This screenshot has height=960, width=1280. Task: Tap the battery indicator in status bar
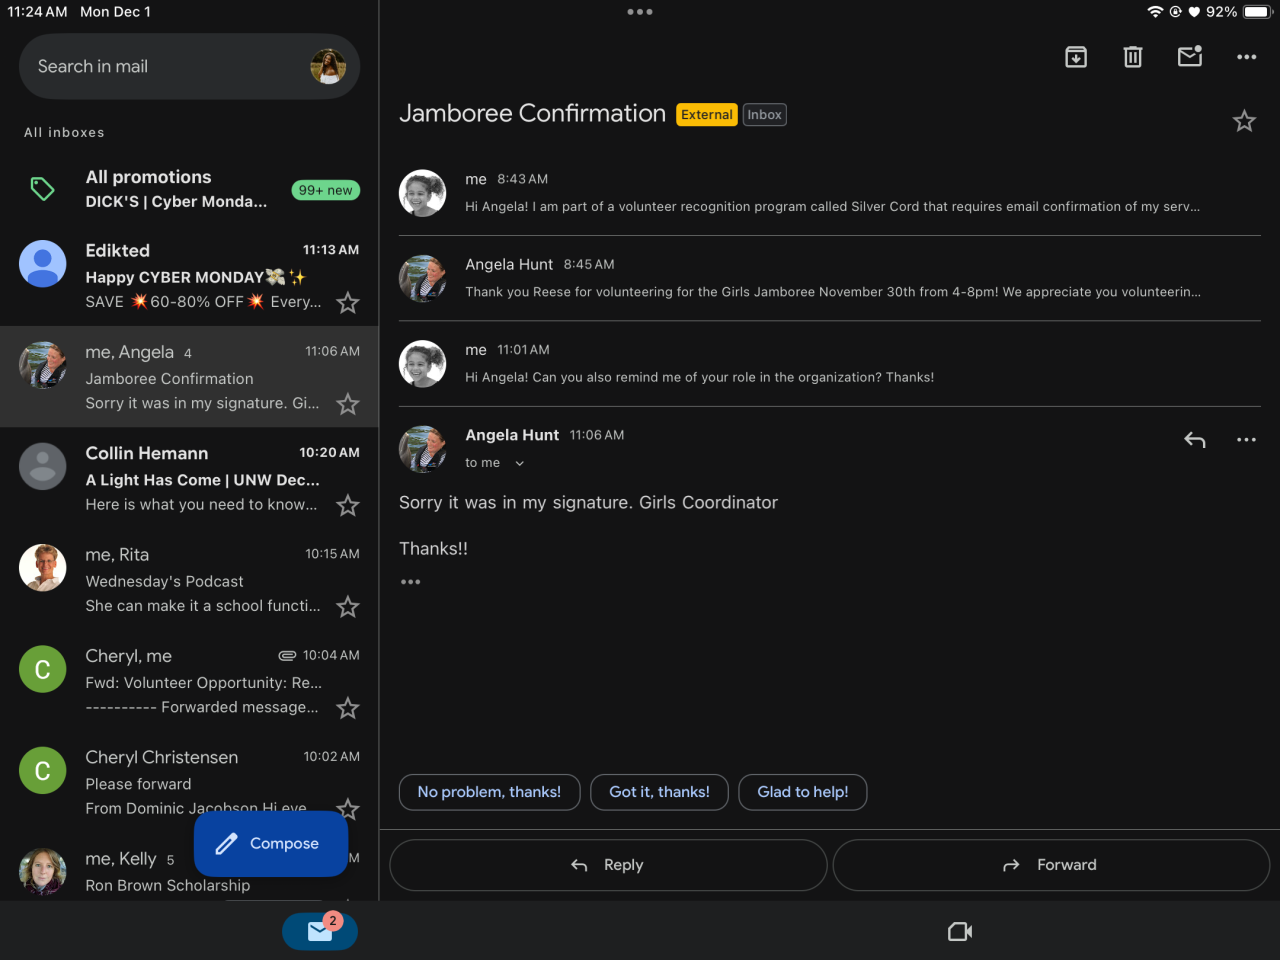[x=1257, y=12]
